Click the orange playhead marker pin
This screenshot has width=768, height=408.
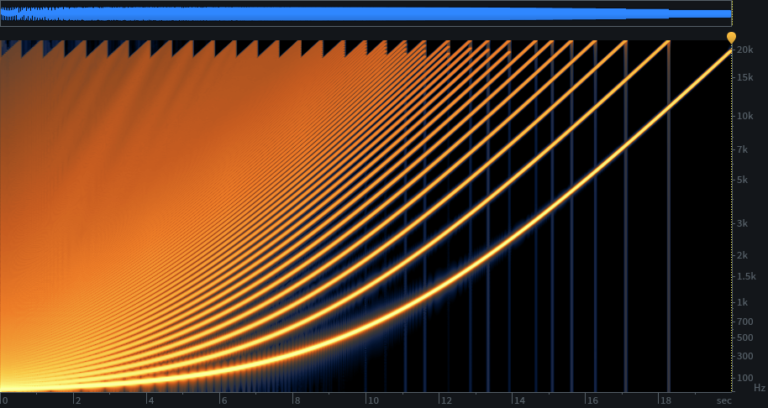(731, 37)
